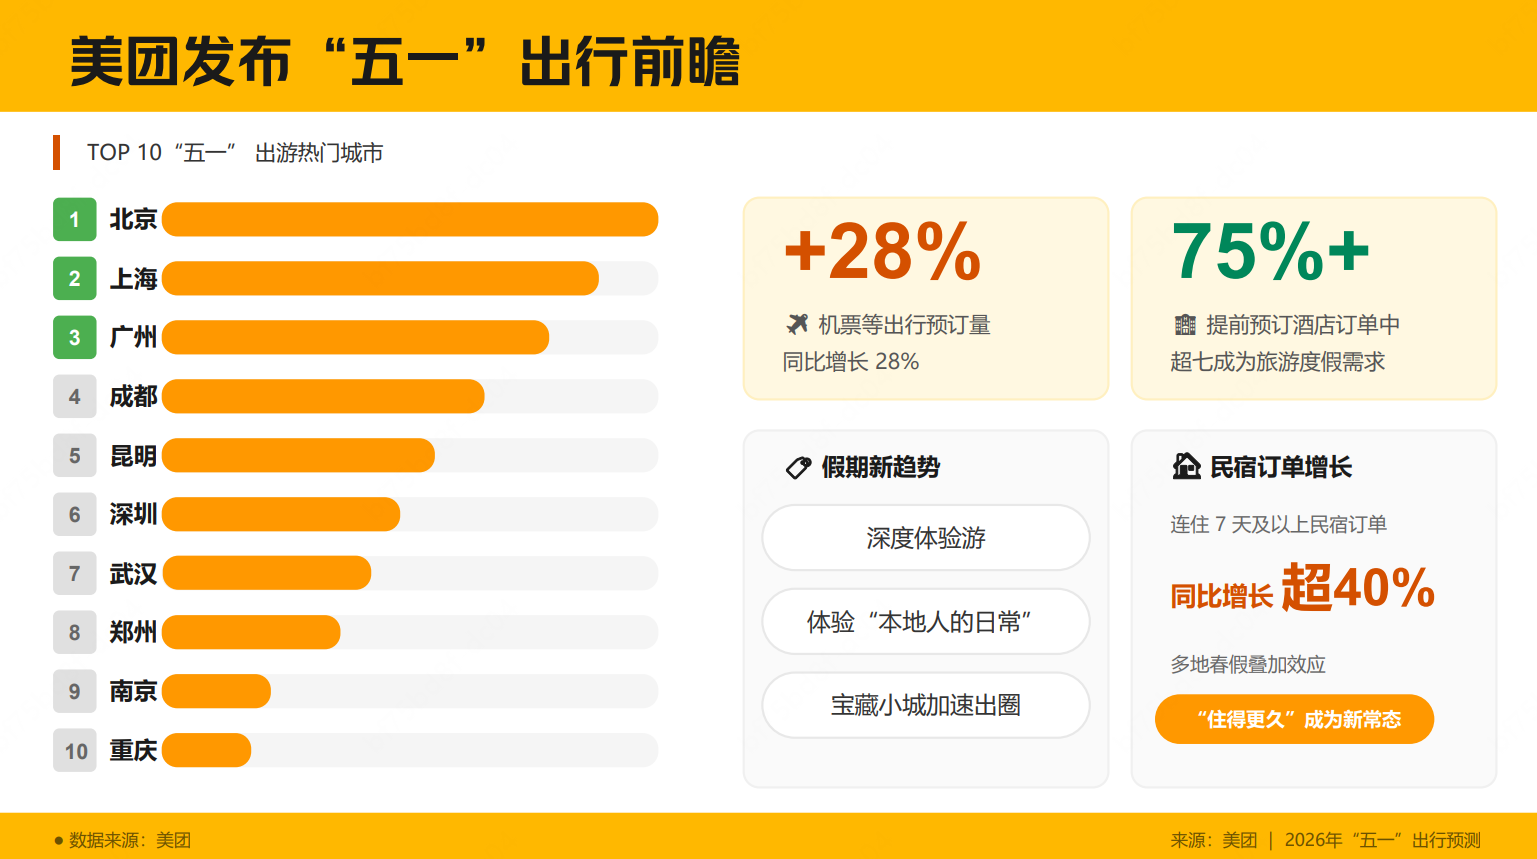Select the 宝藏小城加速出圈 pill
The height and width of the screenshot is (859, 1537).
[x=925, y=705]
